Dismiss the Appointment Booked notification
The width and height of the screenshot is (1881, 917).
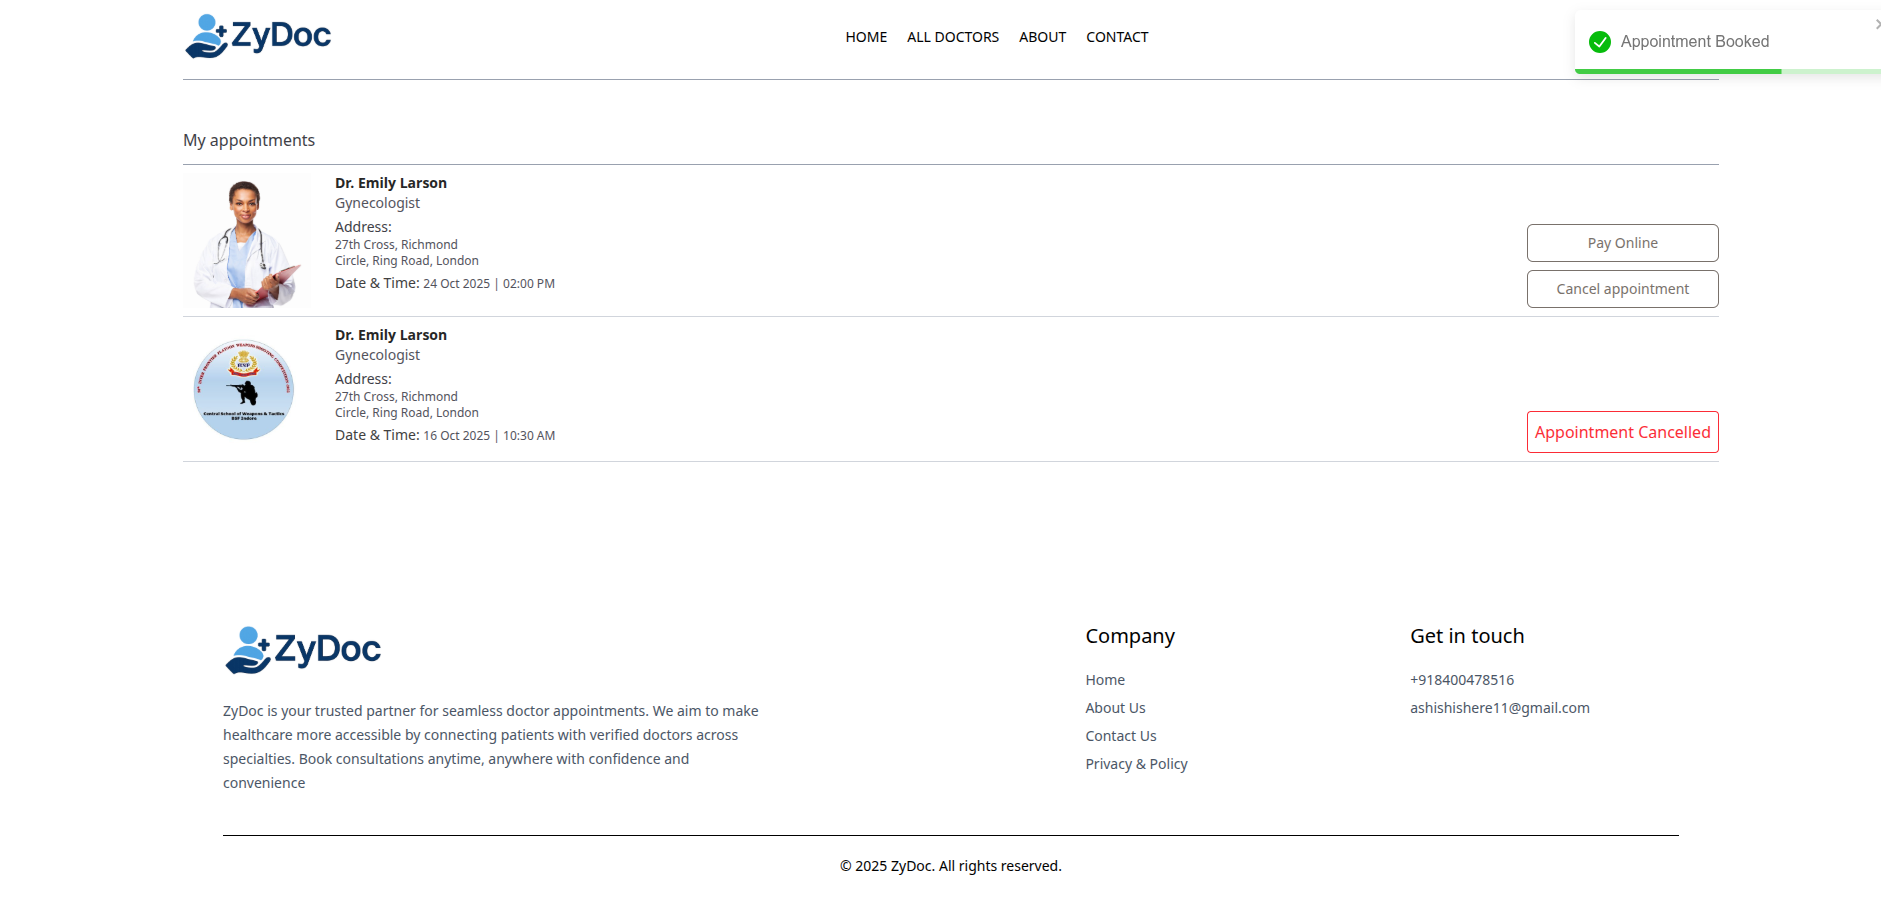[1877, 24]
